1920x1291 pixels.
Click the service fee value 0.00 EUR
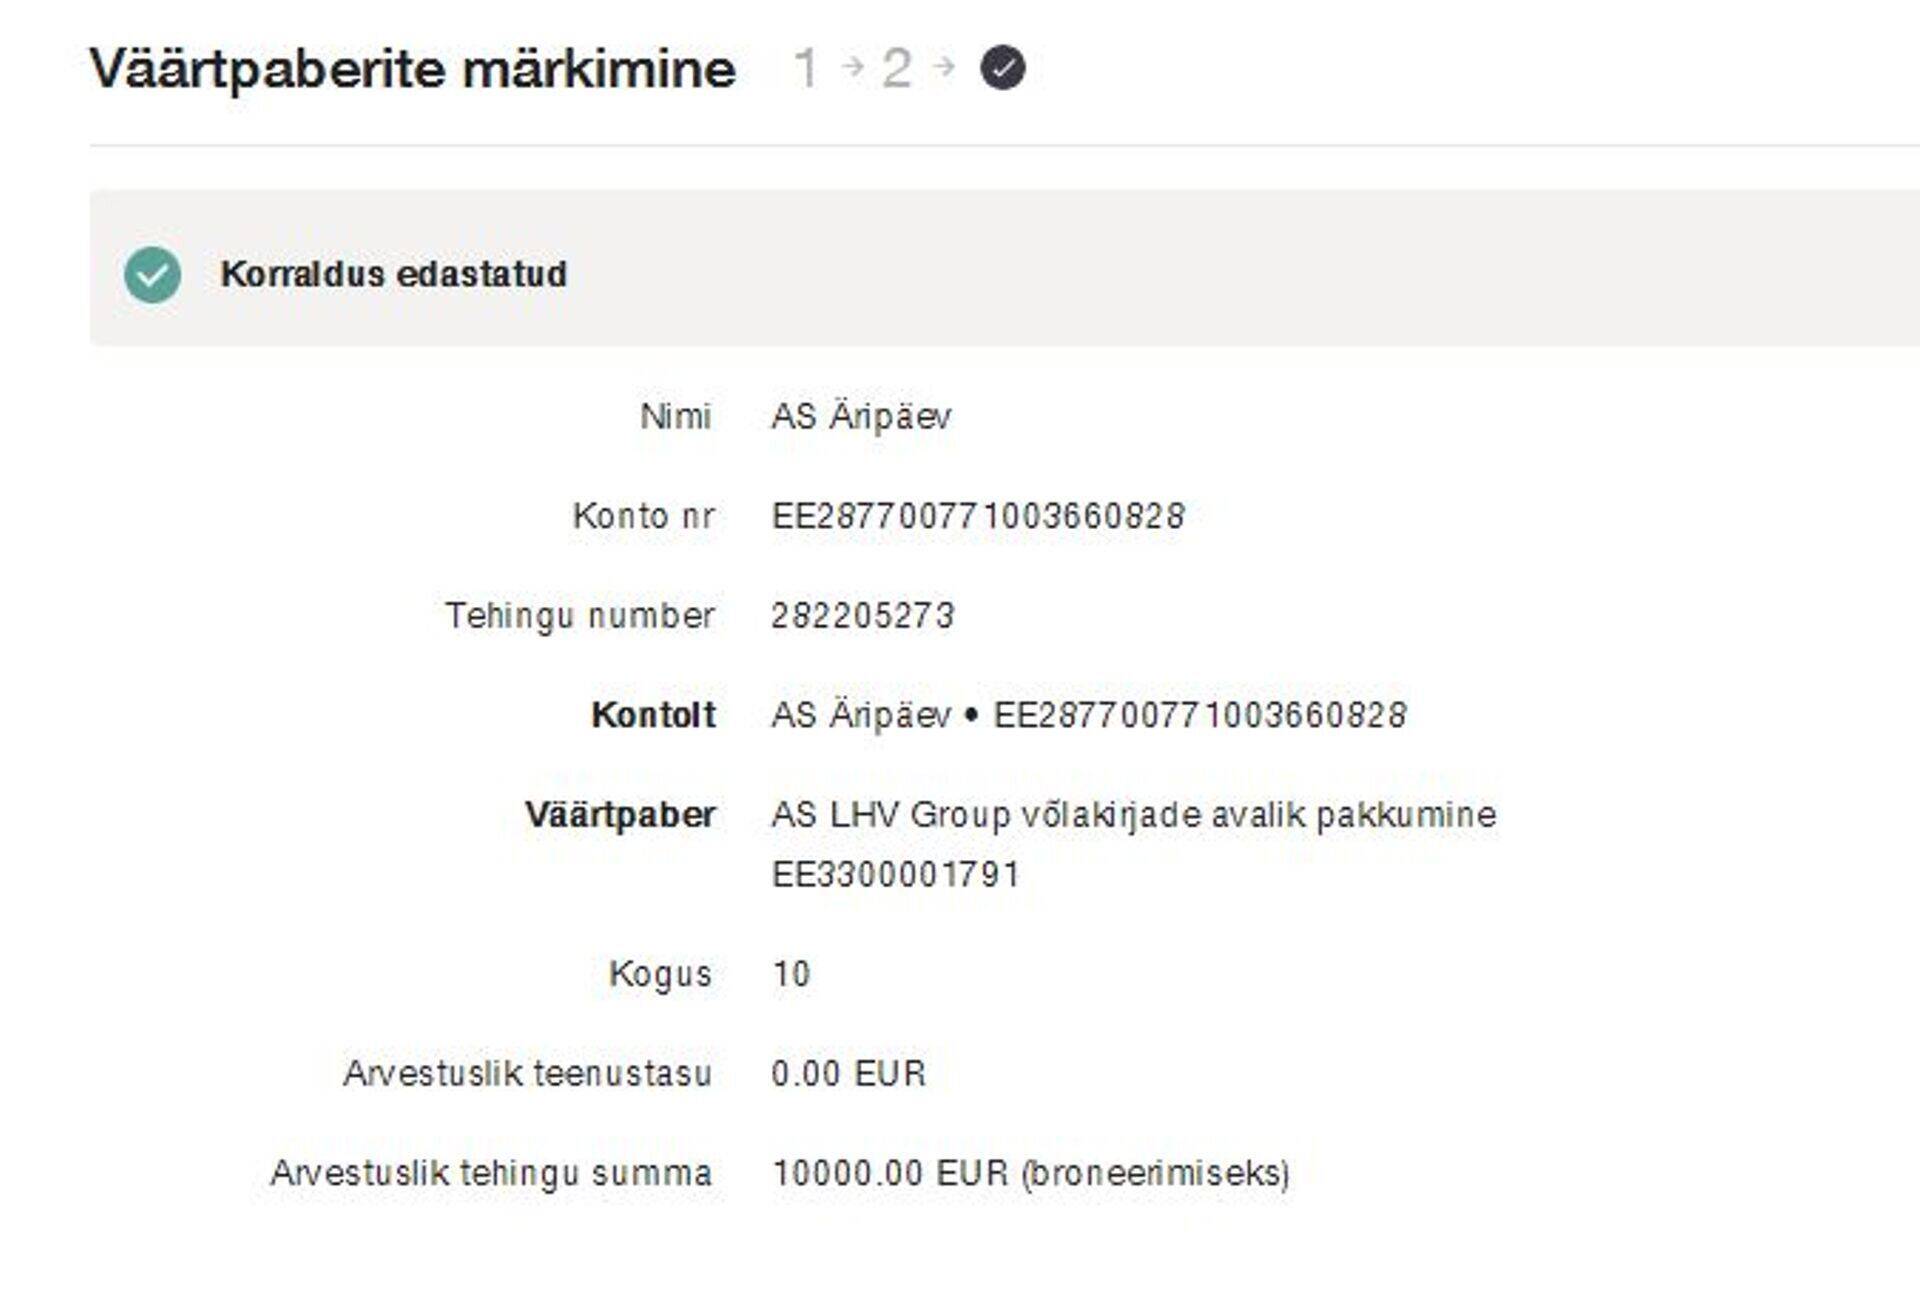[x=848, y=1073]
